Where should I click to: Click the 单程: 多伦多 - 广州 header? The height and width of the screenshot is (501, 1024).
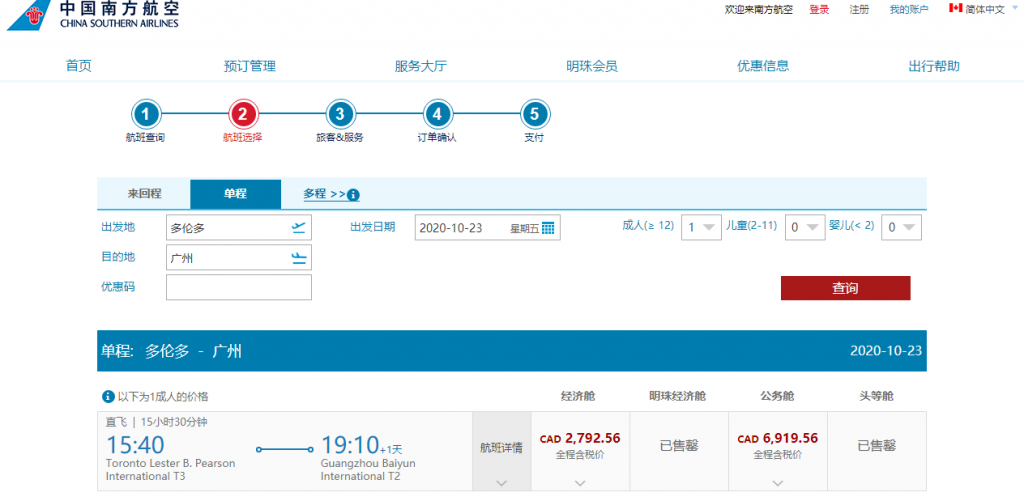171,351
